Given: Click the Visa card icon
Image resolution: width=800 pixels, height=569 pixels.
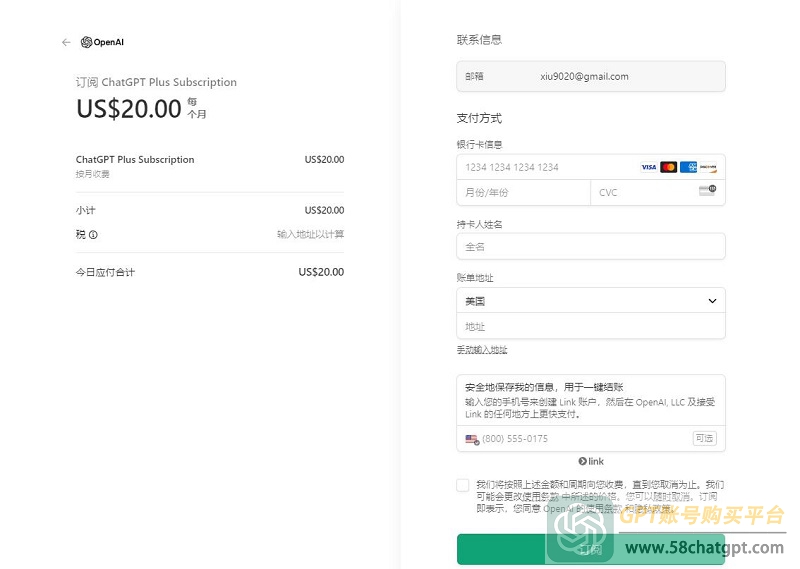Looking at the screenshot, I should pyautogui.click(x=648, y=167).
